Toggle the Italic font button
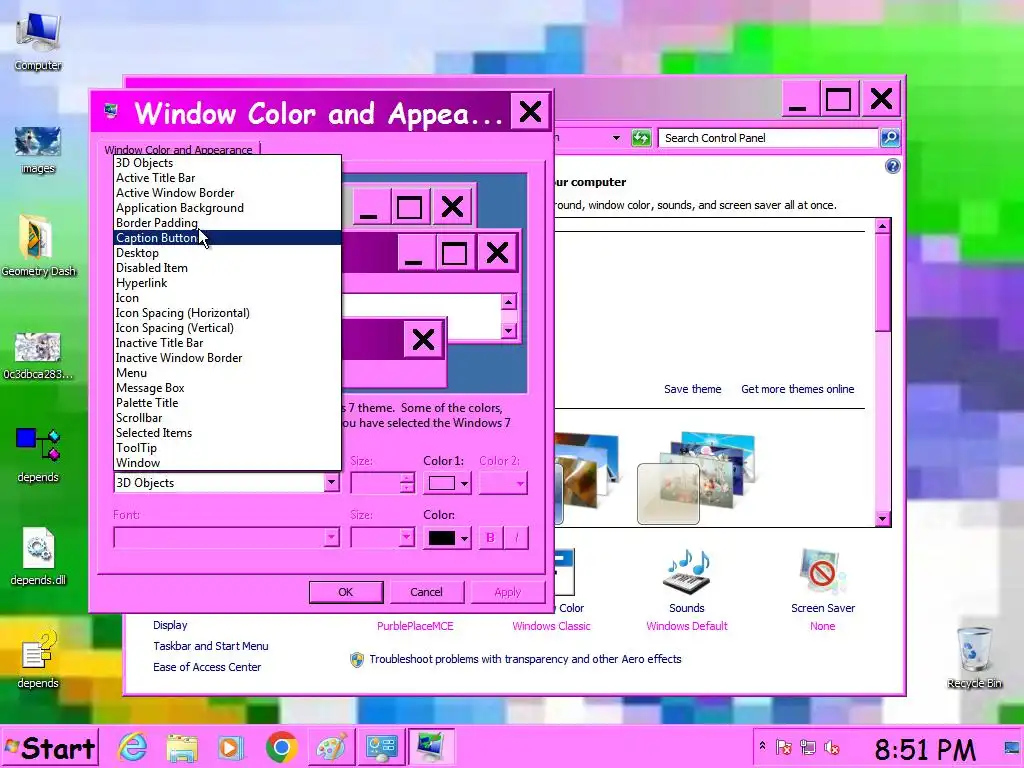Screen dimensions: 1024x768 pos(516,537)
